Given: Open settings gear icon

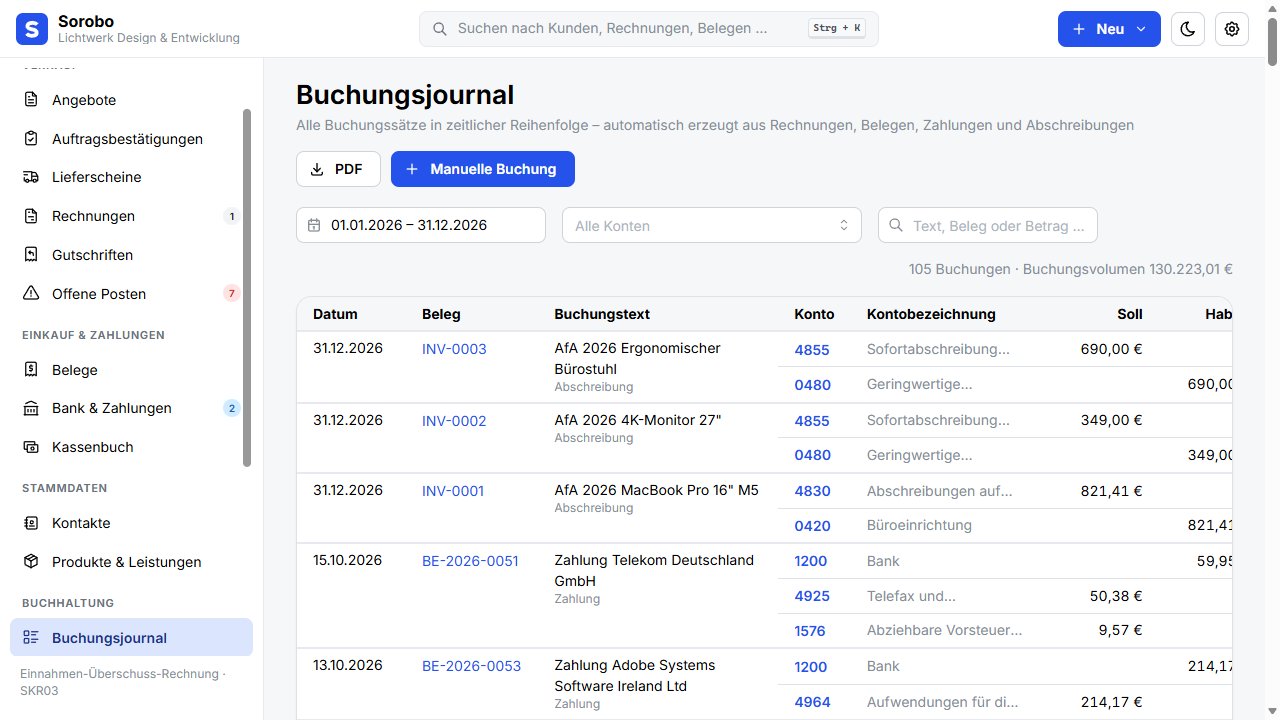Looking at the screenshot, I should (x=1232, y=29).
